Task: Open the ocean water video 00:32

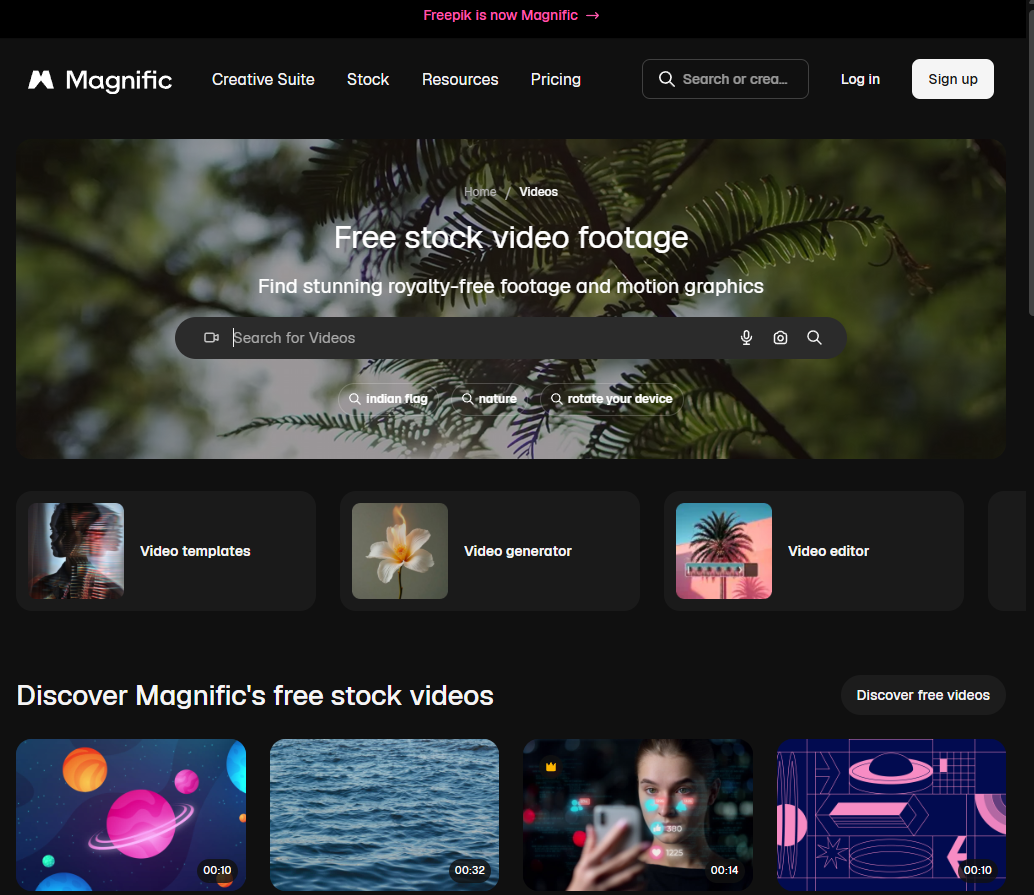Action: tap(384, 815)
